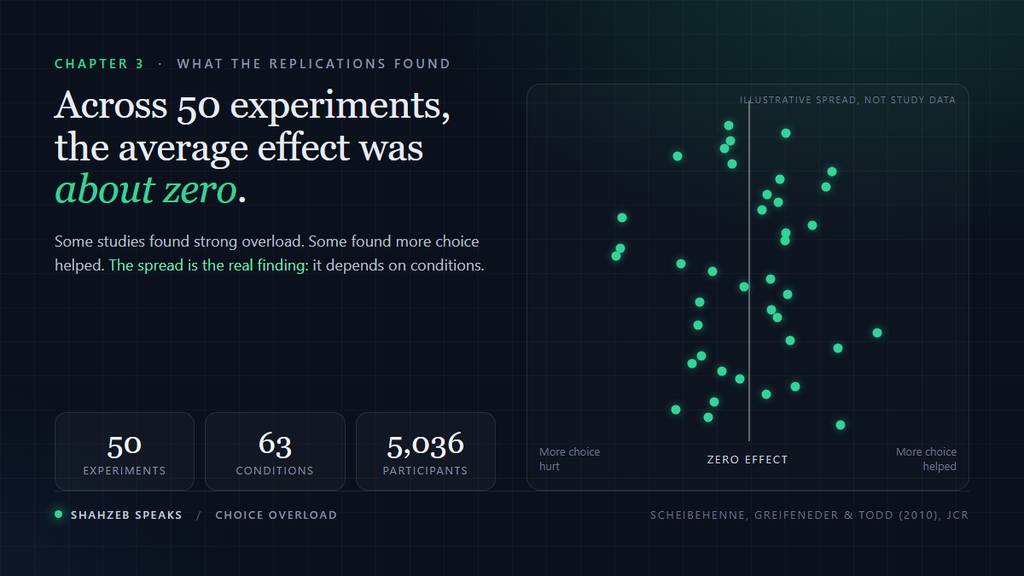
Task: Click the 'SHAHZEB SPEAKS' footer label
Action: pyautogui.click(x=126, y=515)
